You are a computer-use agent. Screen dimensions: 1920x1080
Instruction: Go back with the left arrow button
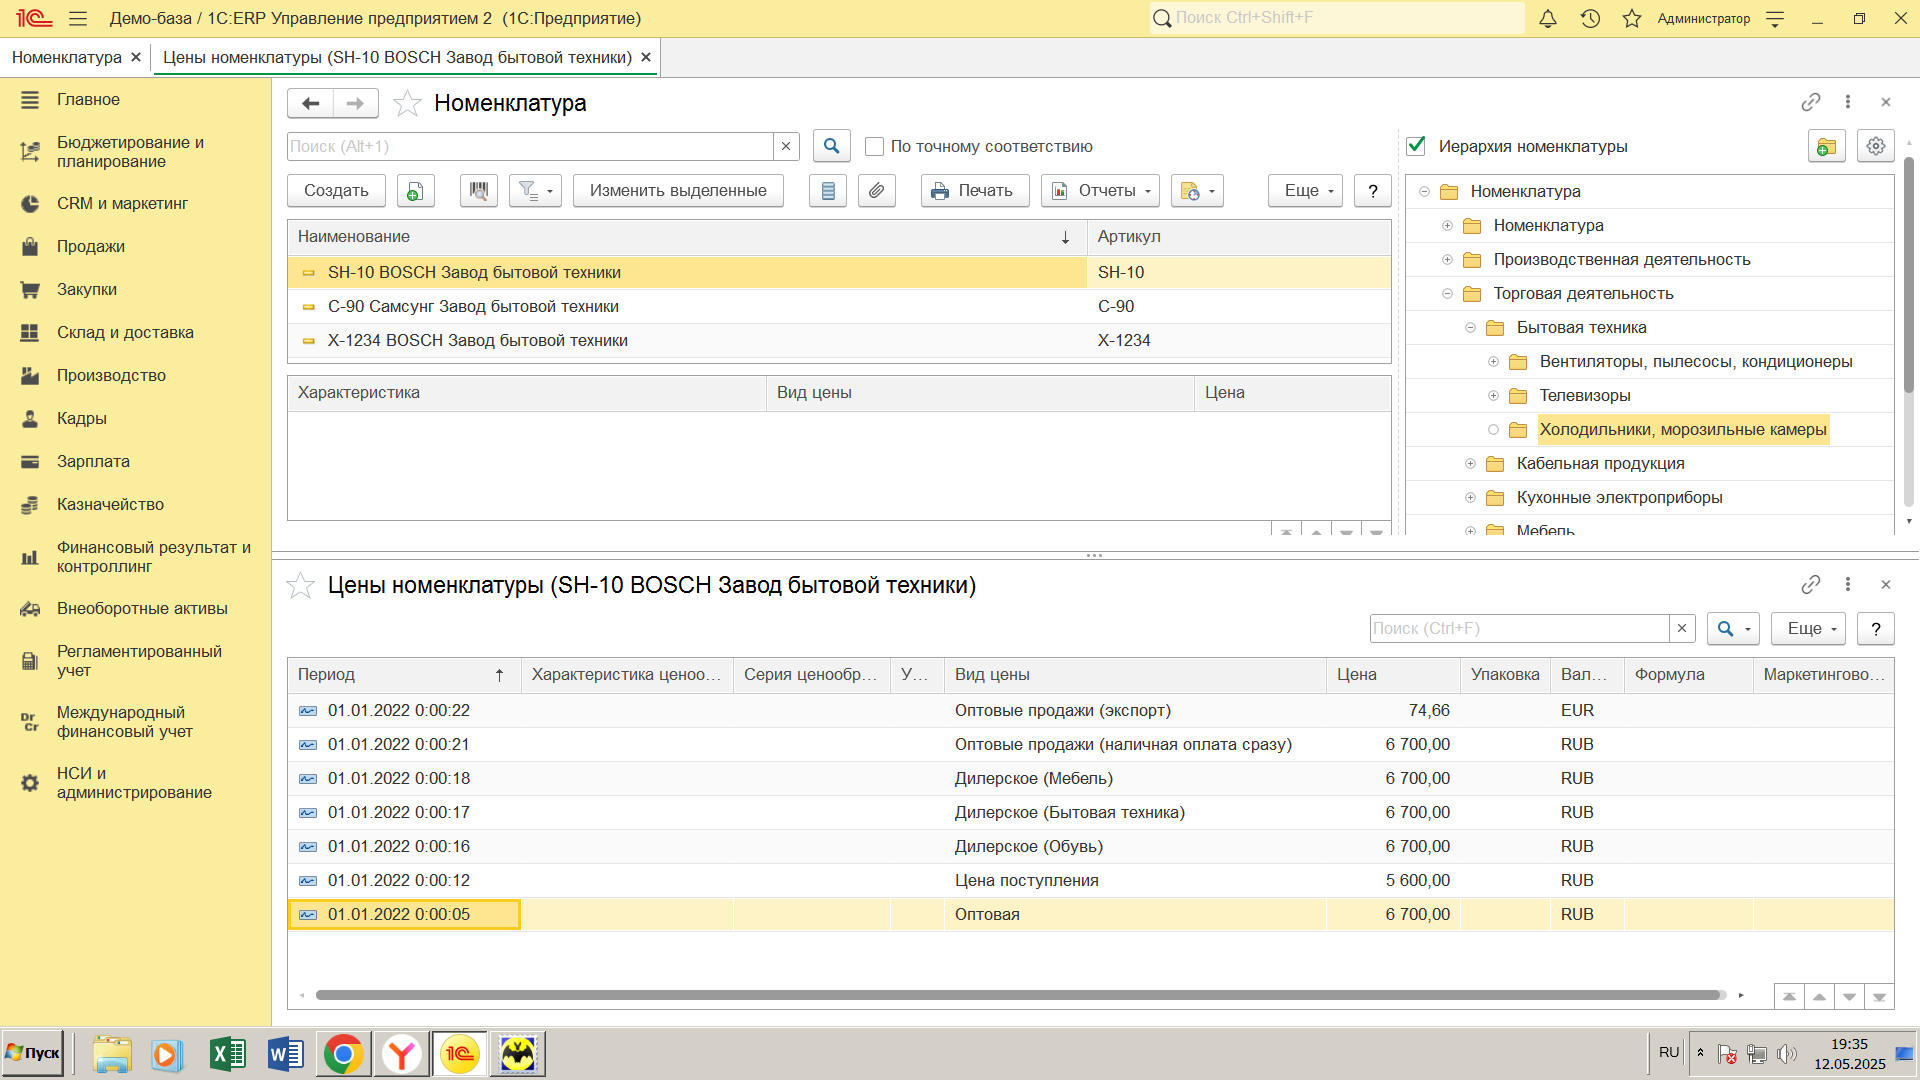coord(310,103)
